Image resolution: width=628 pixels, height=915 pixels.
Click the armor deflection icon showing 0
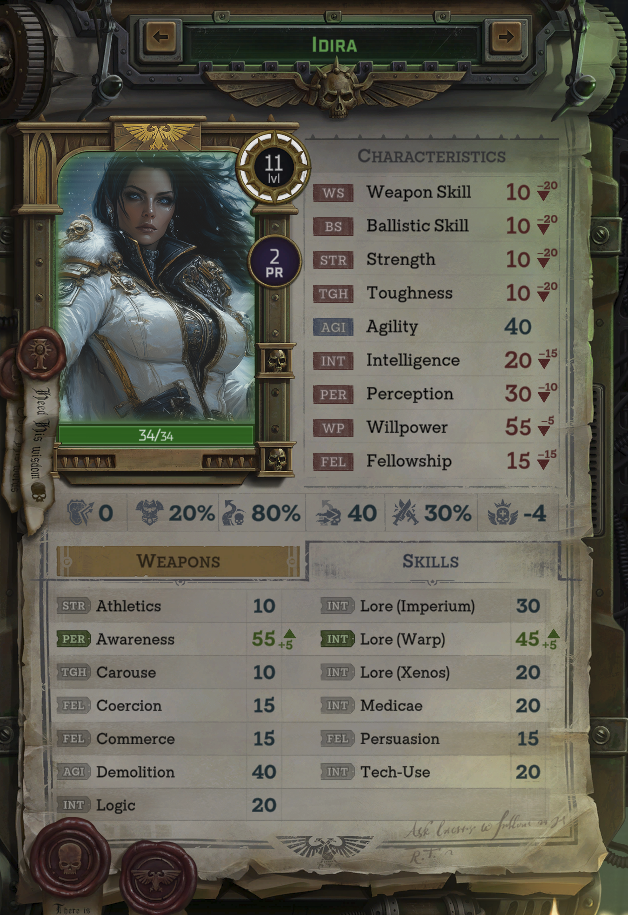[x=80, y=513]
